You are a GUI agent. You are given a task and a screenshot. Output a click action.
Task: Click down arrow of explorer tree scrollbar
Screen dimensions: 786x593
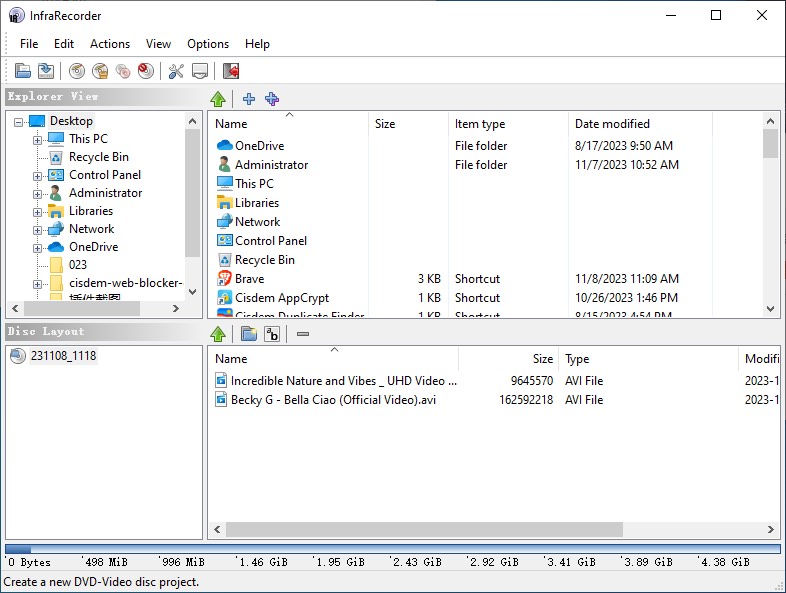point(192,292)
